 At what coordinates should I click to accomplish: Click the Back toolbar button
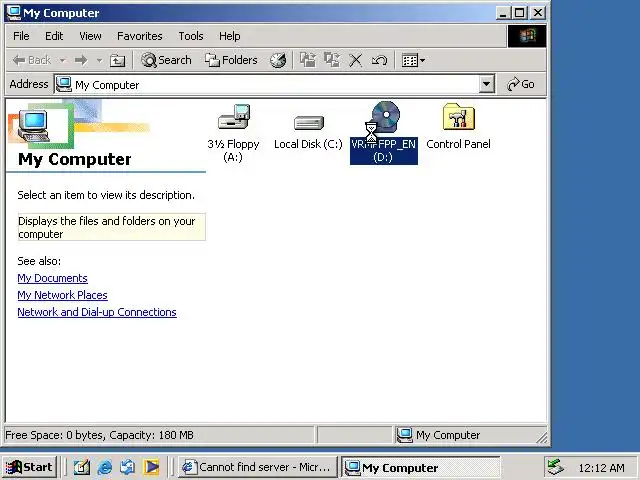(32, 60)
